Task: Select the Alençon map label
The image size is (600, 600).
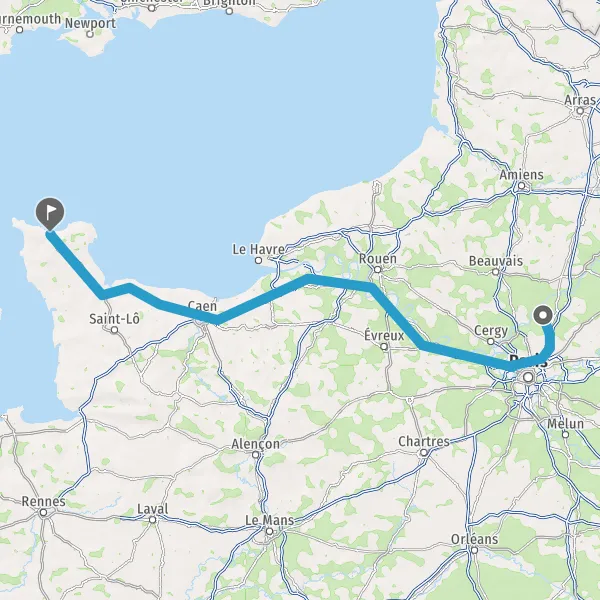Action: pyautogui.click(x=255, y=444)
